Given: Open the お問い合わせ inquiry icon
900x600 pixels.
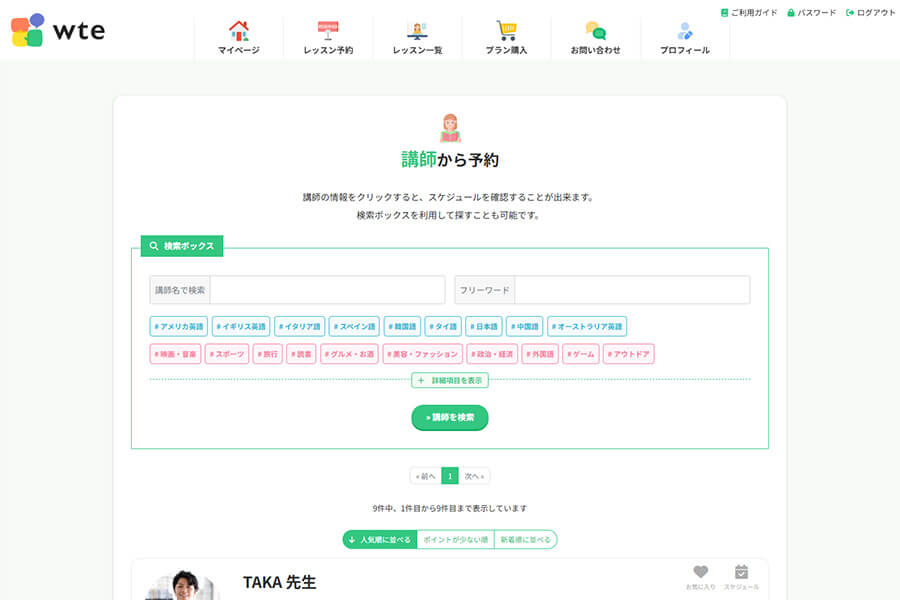Looking at the screenshot, I should point(596,30).
